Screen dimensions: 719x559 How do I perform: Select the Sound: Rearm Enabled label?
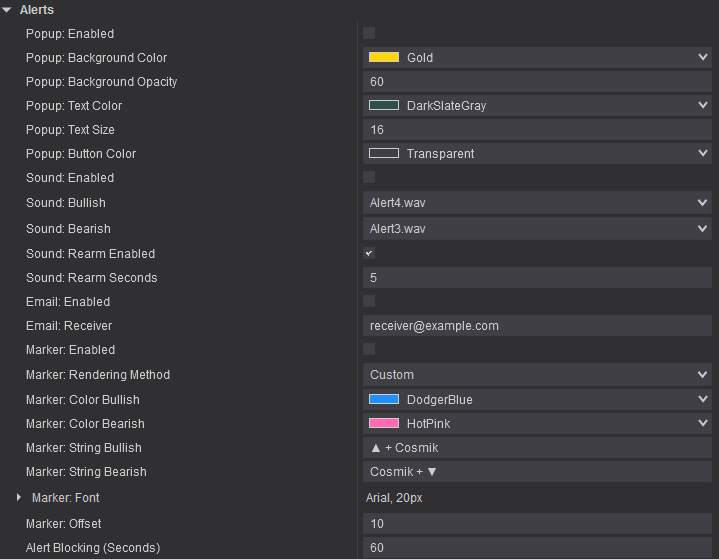[90, 254]
